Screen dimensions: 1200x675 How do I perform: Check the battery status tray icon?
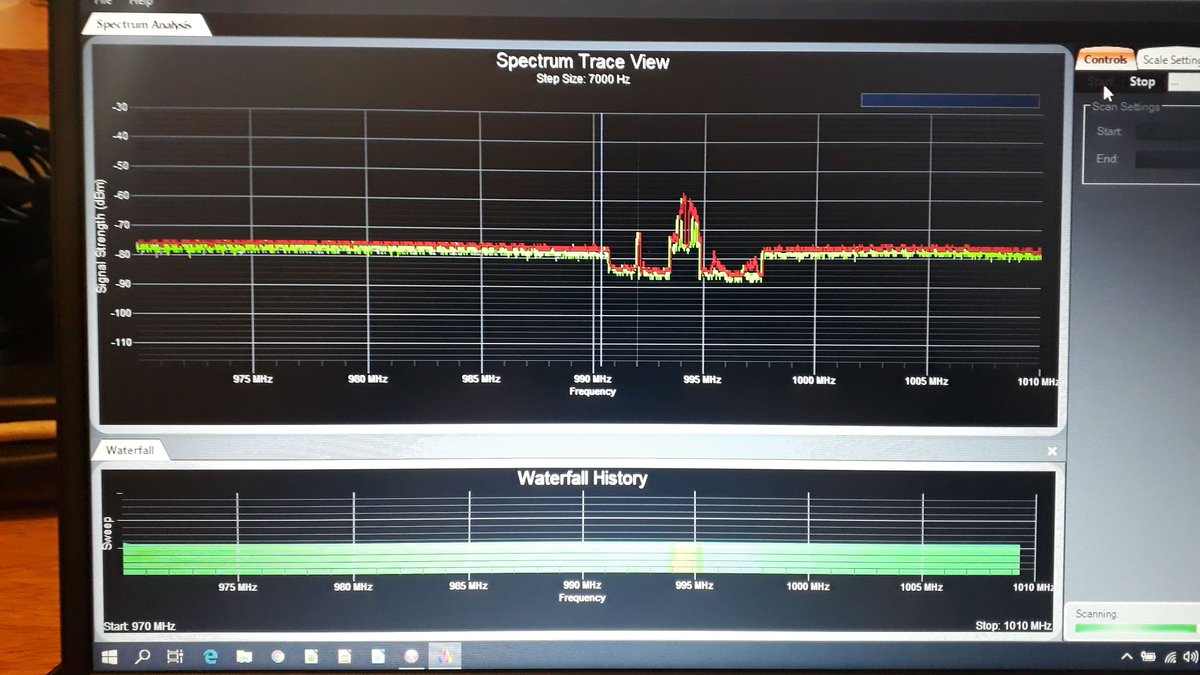click(x=1147, y=657)
